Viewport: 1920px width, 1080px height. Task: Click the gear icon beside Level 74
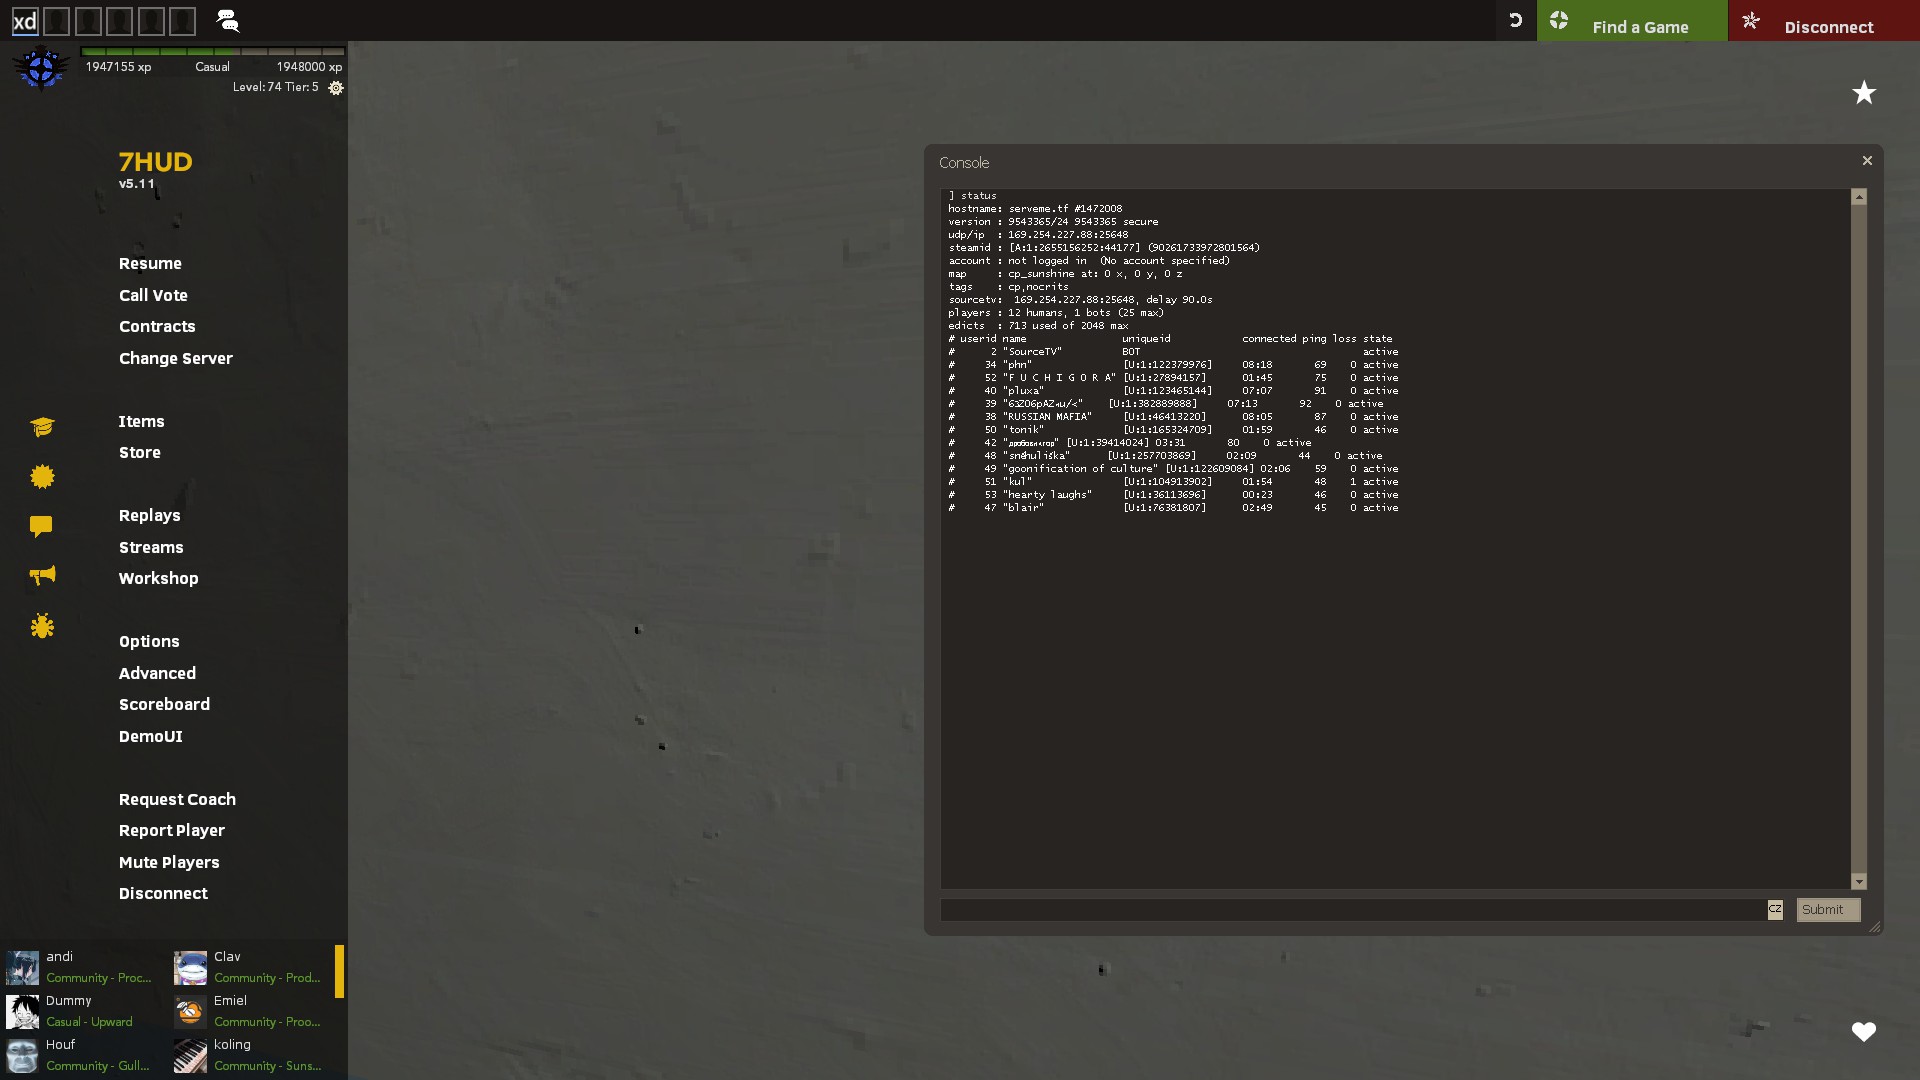pyautogui.click(x=336, y=88)
